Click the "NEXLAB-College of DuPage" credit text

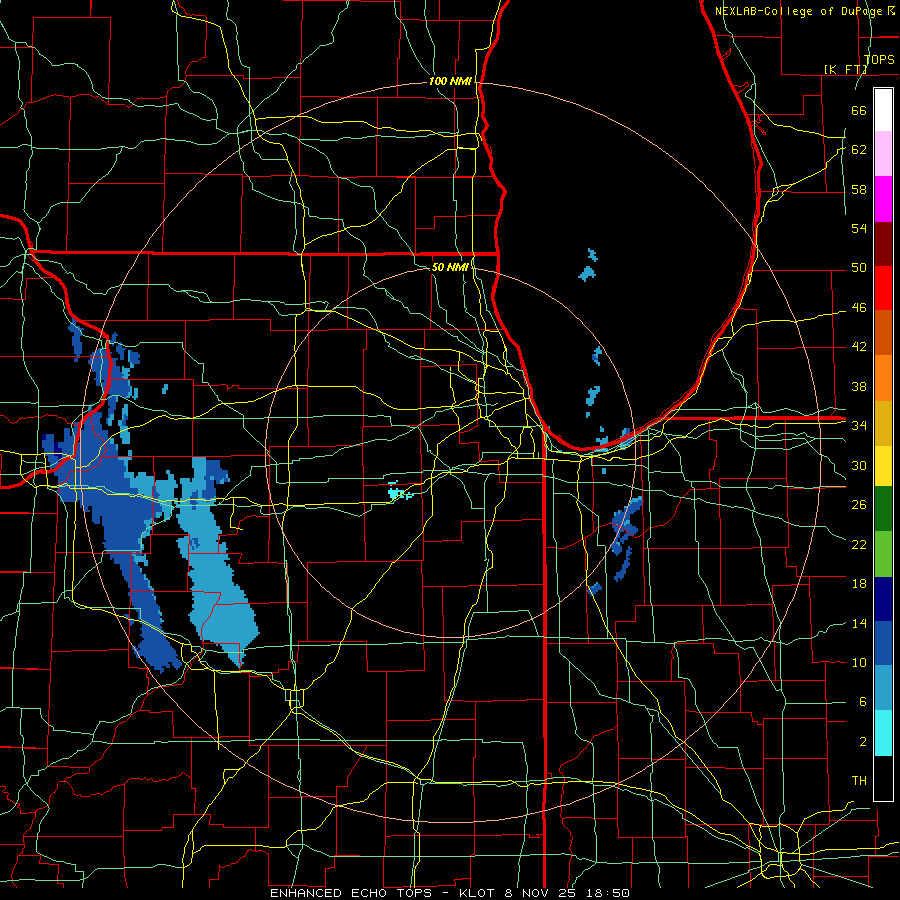point(800,11)
